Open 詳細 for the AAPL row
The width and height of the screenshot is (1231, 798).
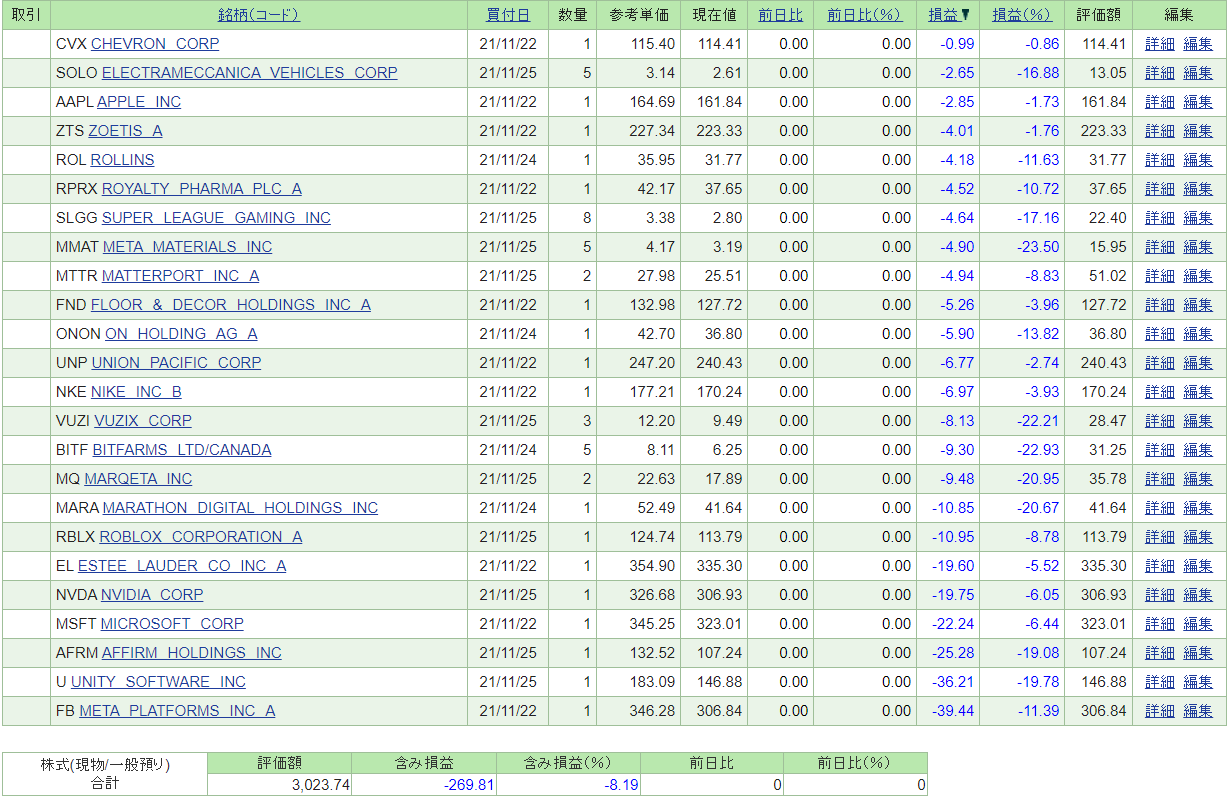click(1160, 102)
